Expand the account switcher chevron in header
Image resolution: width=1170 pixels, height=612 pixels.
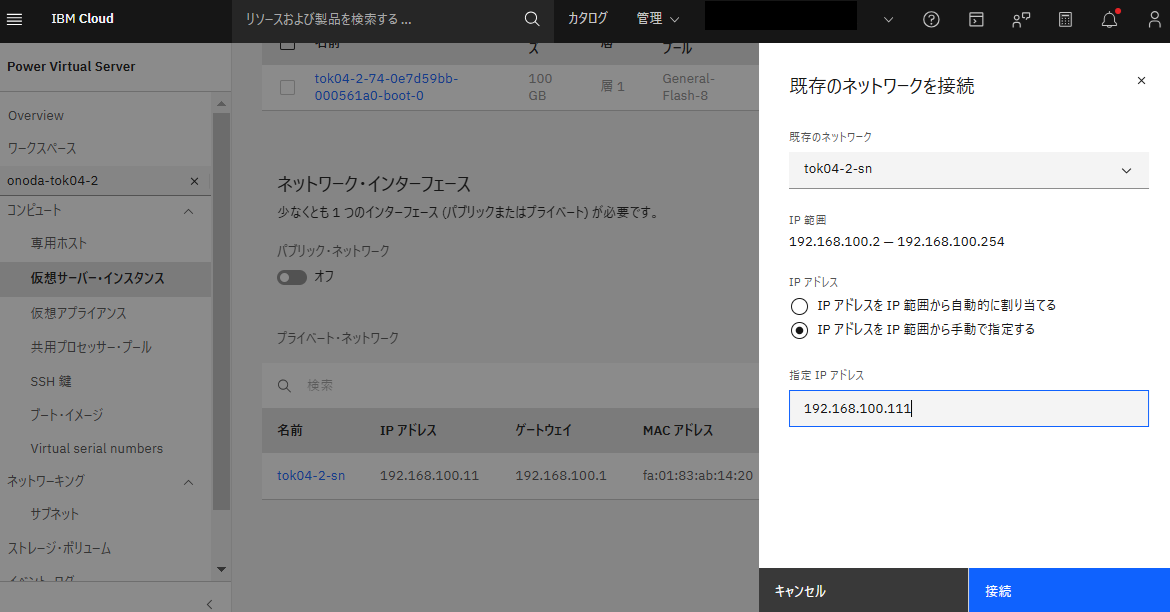click(888, 20)
